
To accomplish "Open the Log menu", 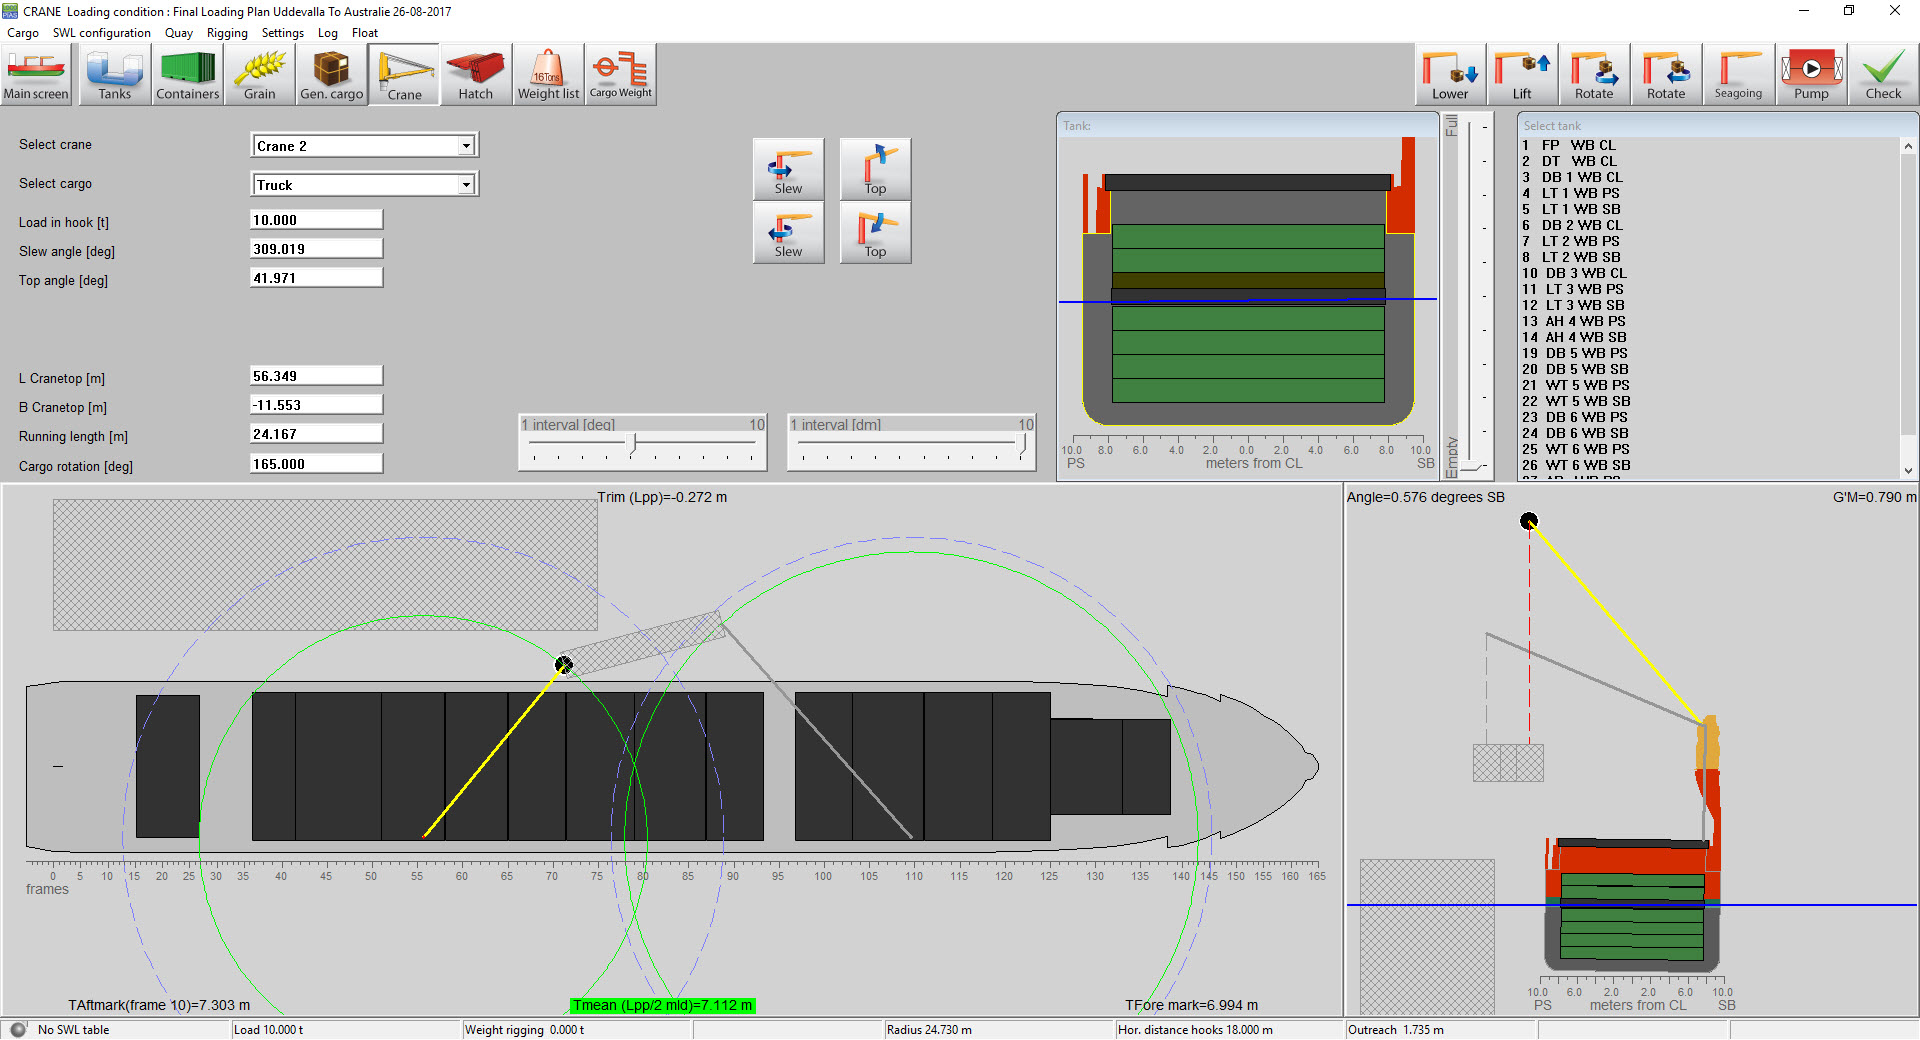I will (x=328, y=33).
